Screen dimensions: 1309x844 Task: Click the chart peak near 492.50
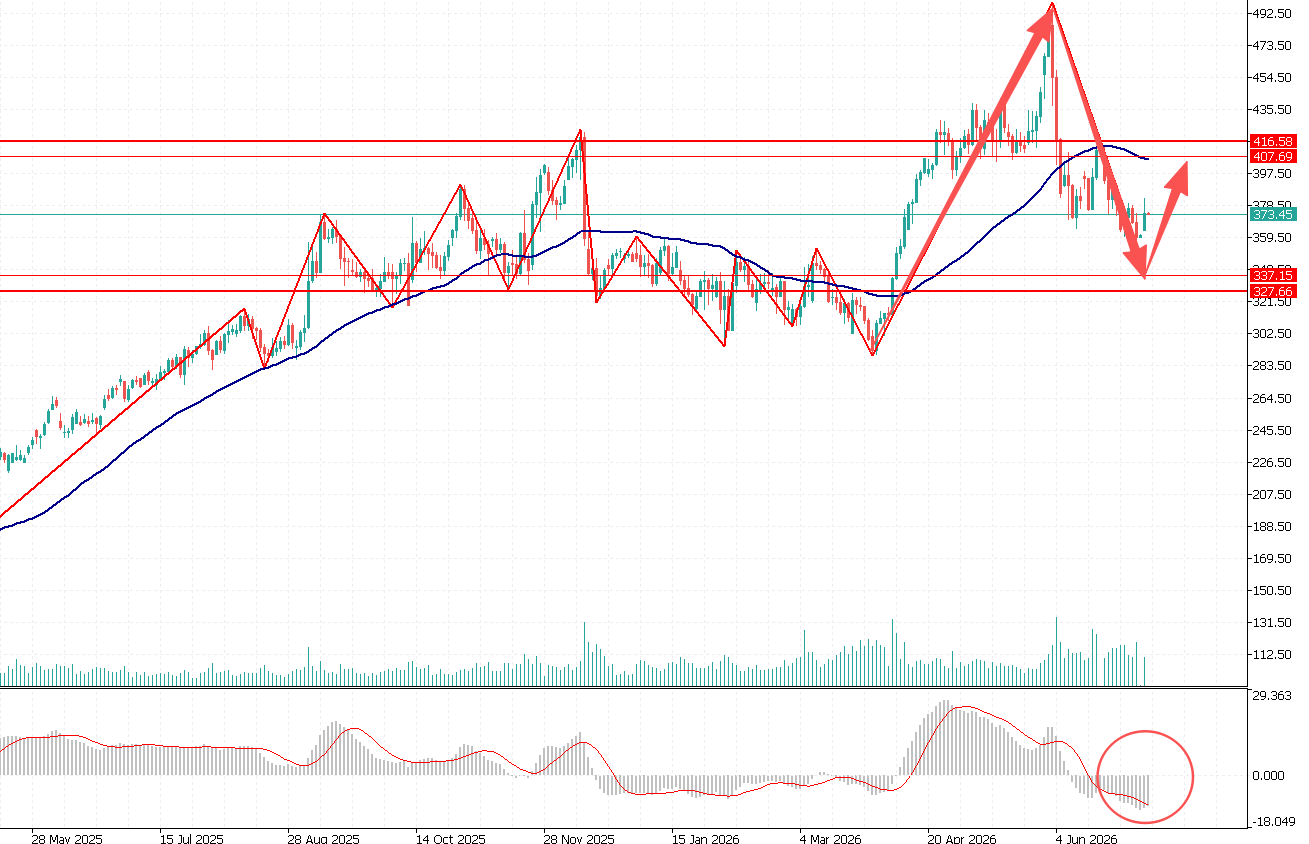[1052, 6]
